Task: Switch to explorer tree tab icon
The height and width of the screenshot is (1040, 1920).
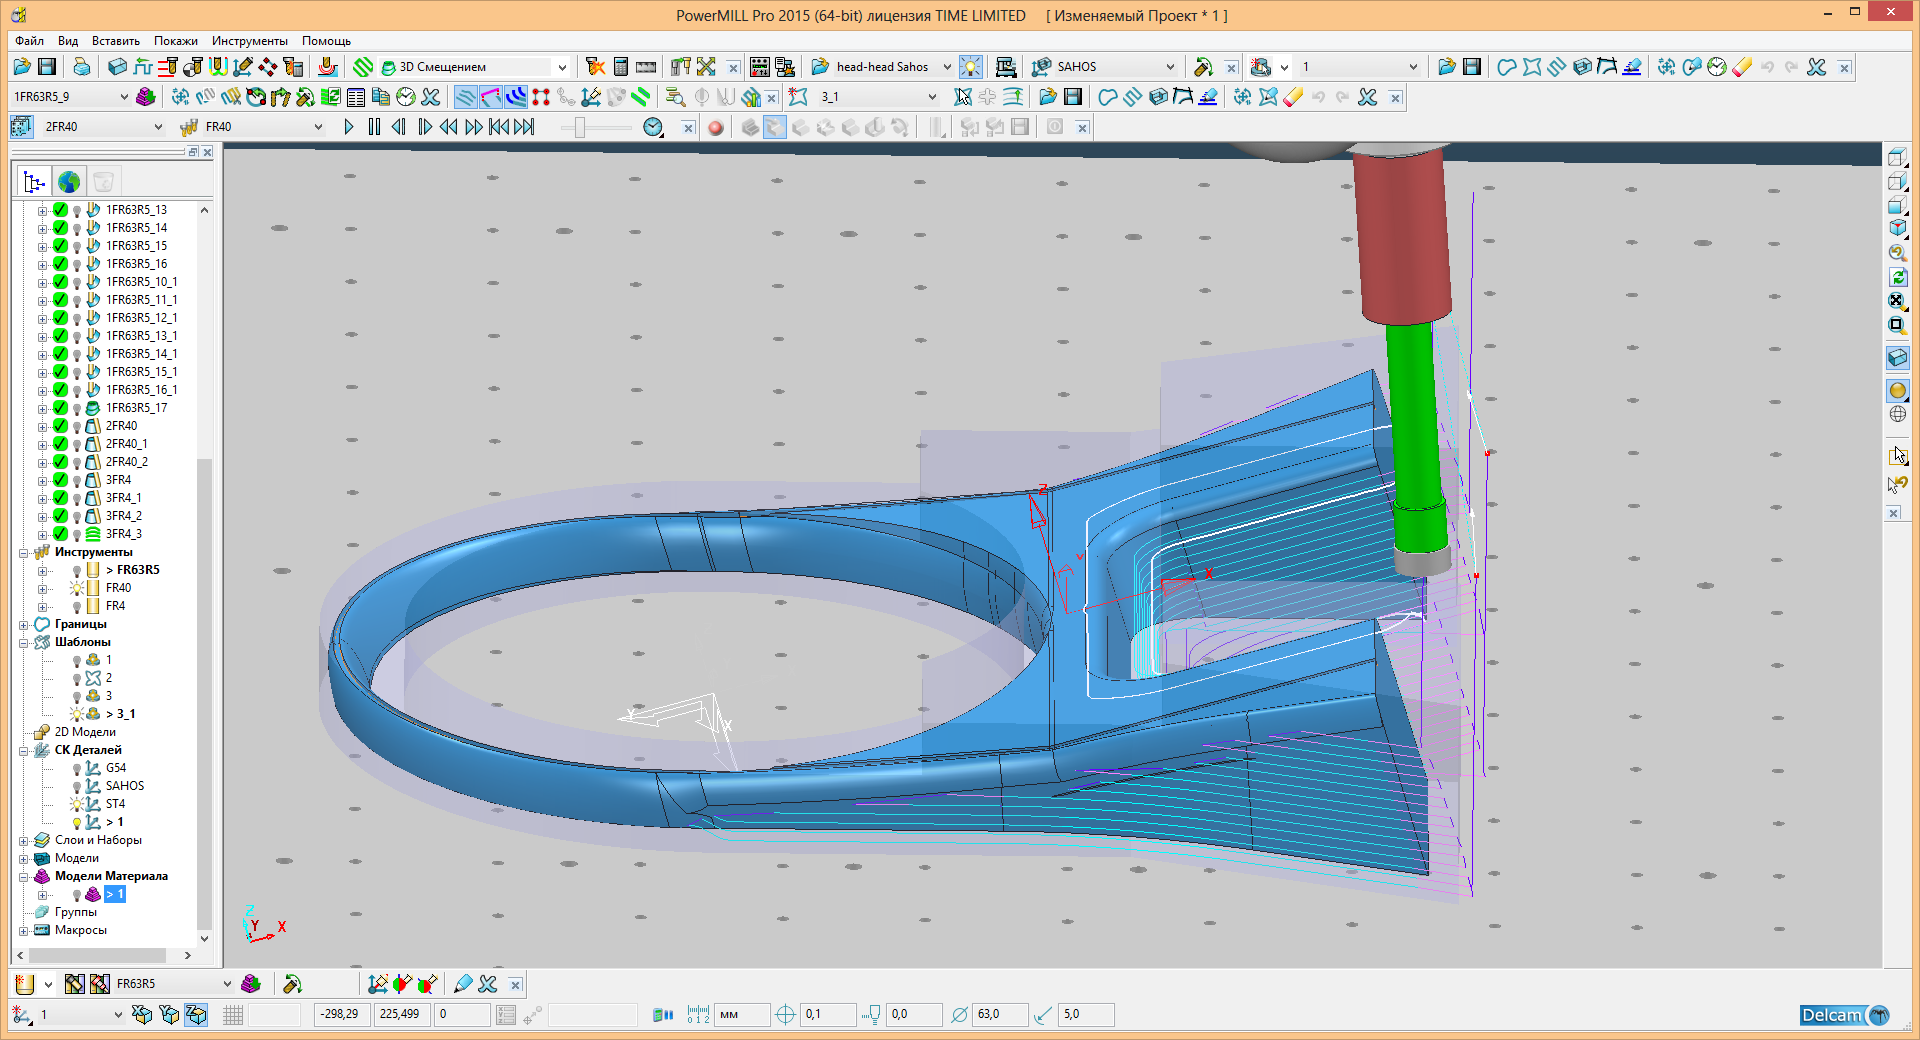Action: tap(34, 182)
